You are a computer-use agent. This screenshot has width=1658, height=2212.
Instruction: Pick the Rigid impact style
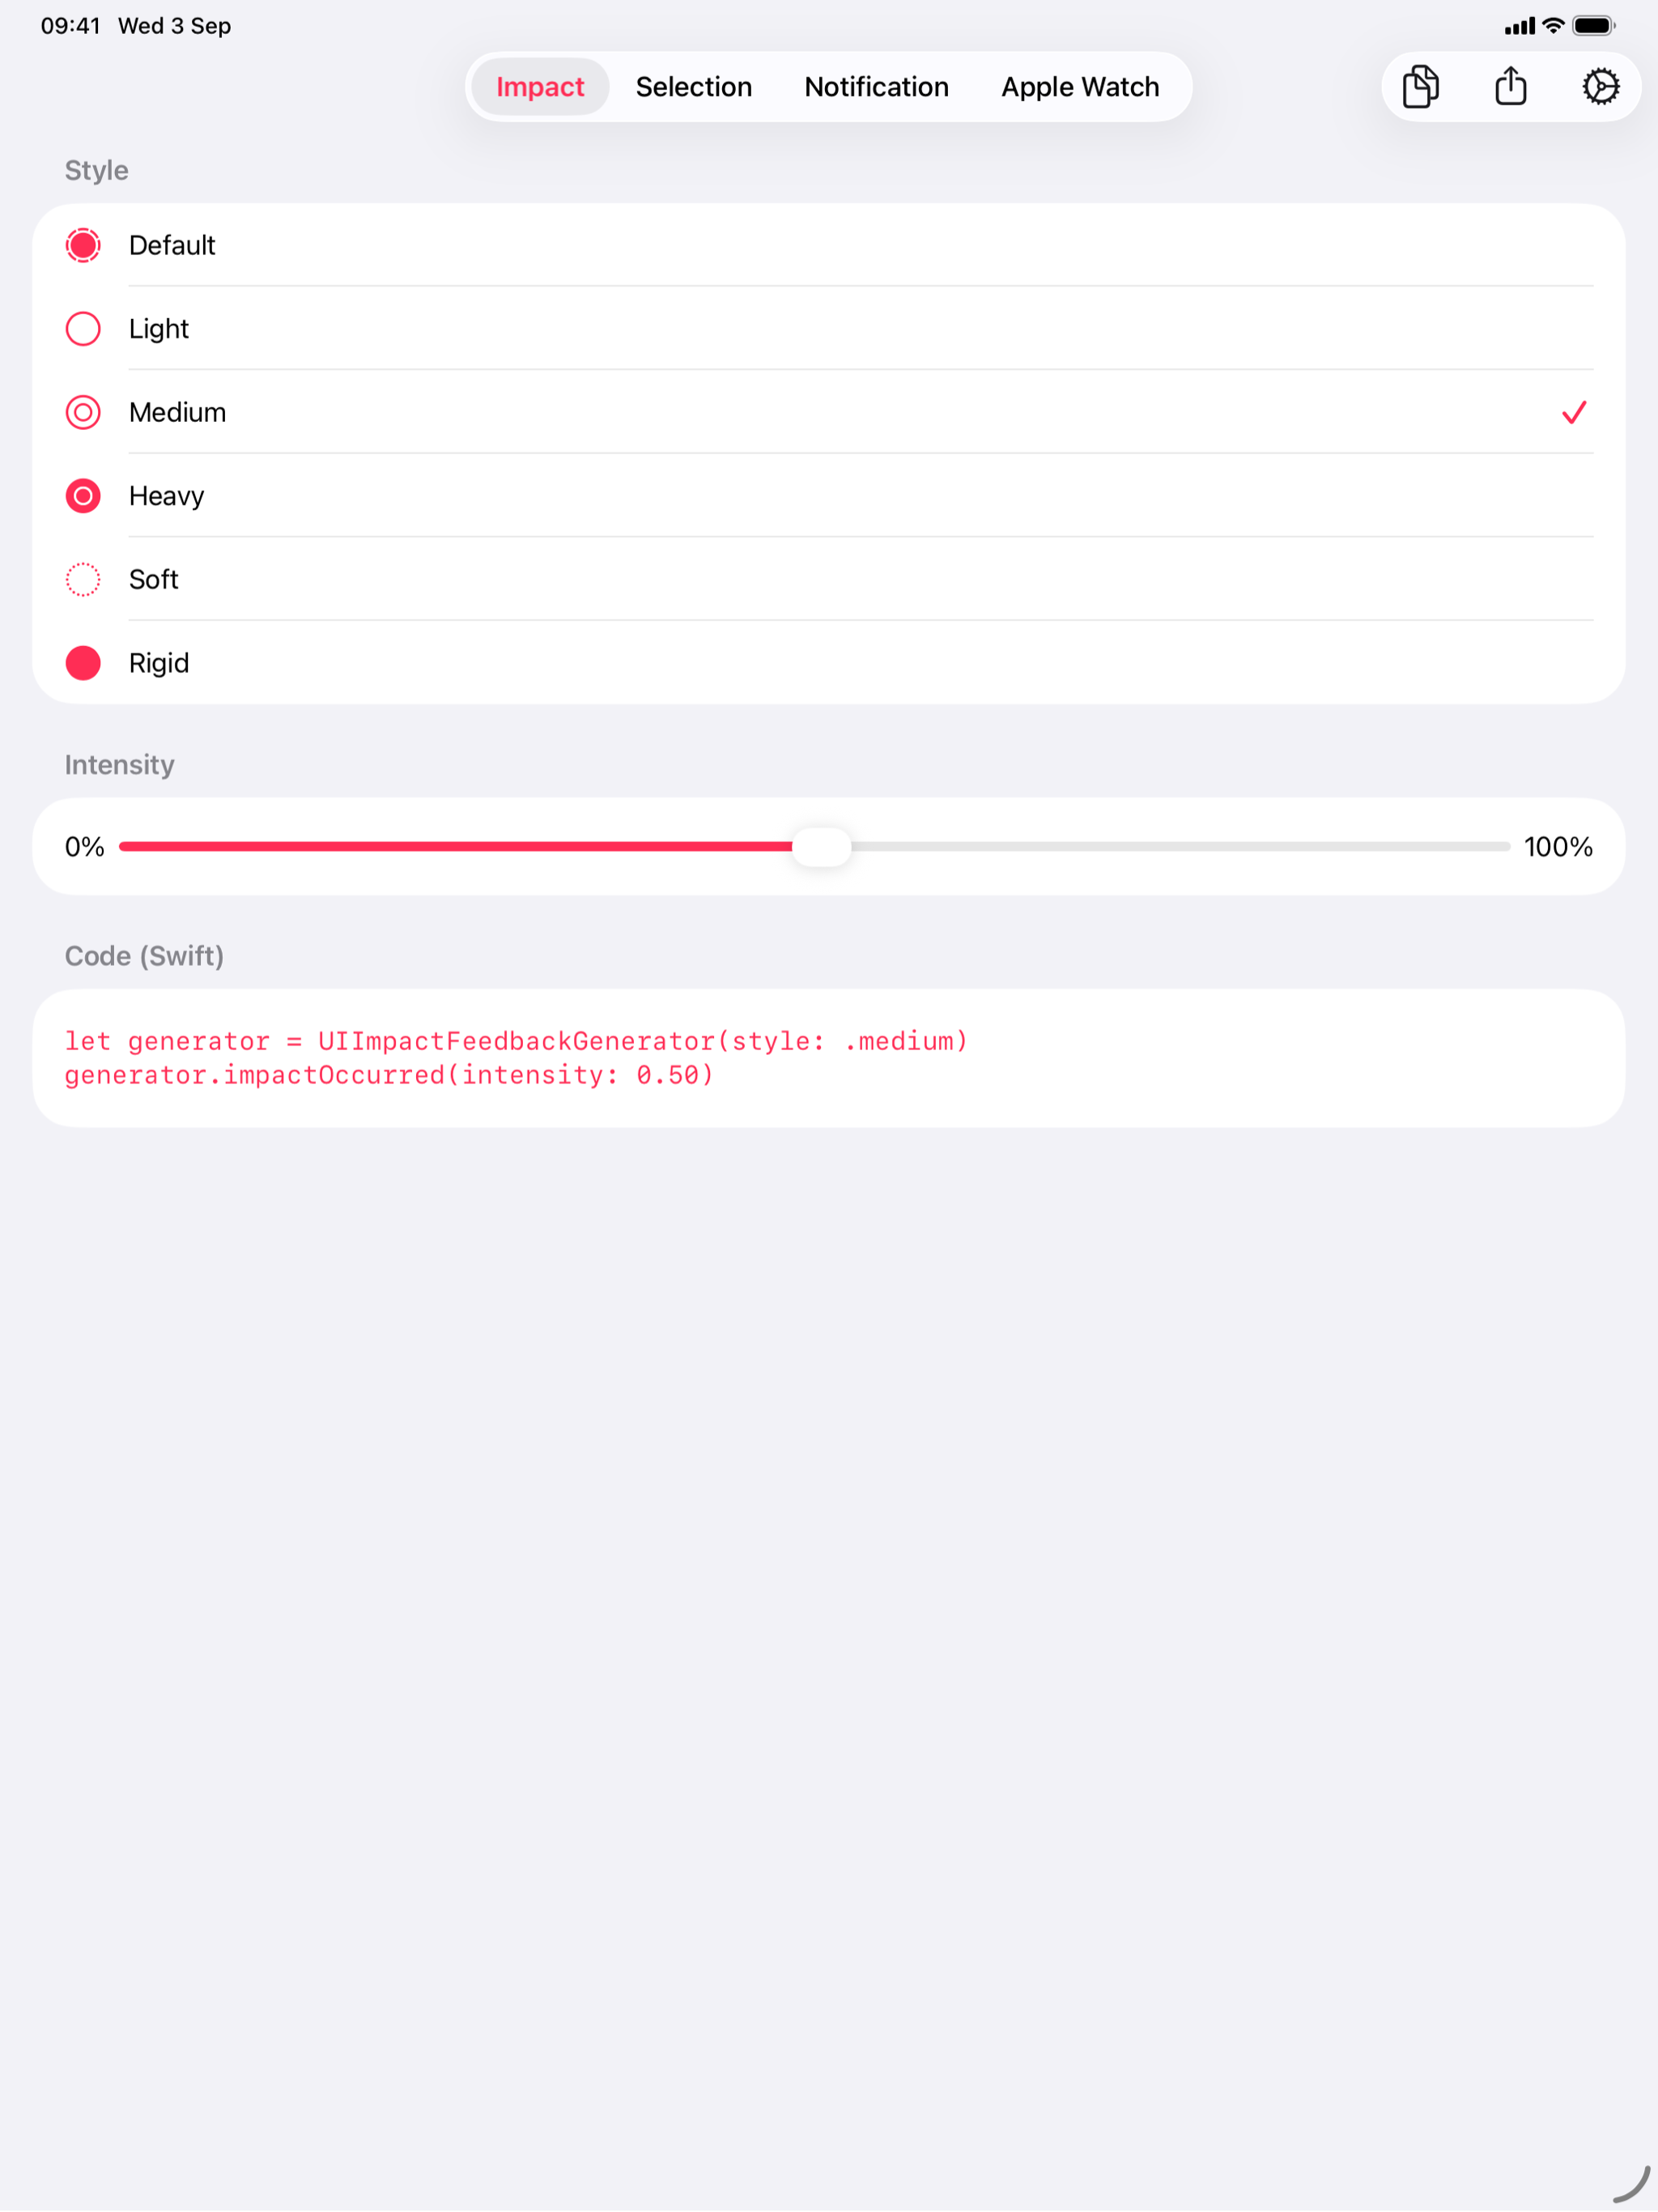pyautogui.click(x=829, y=663)
